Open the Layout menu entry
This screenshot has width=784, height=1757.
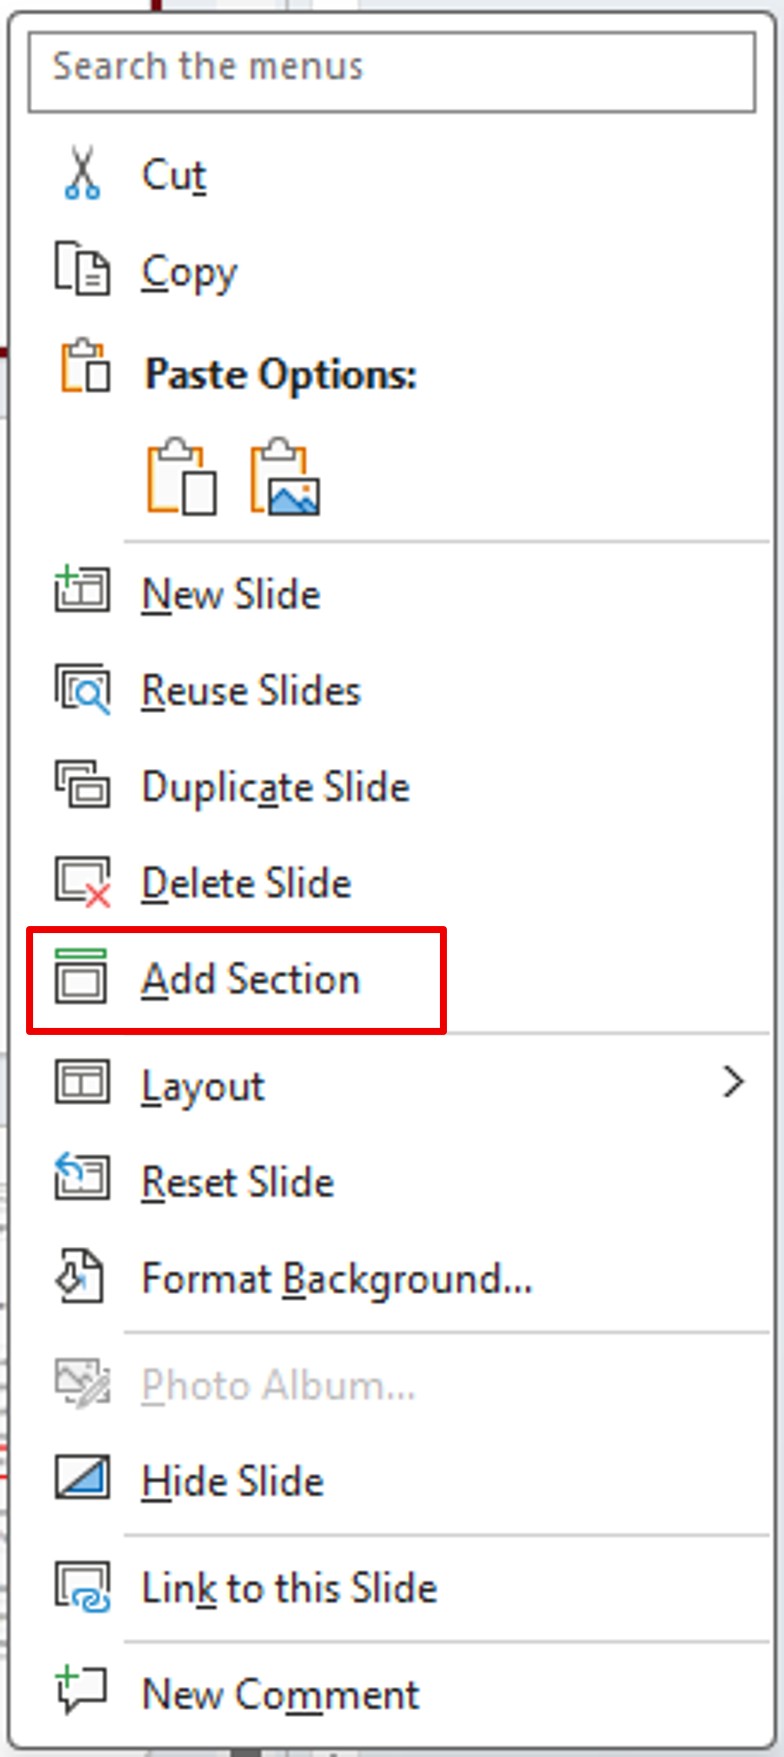(204, 1085)
